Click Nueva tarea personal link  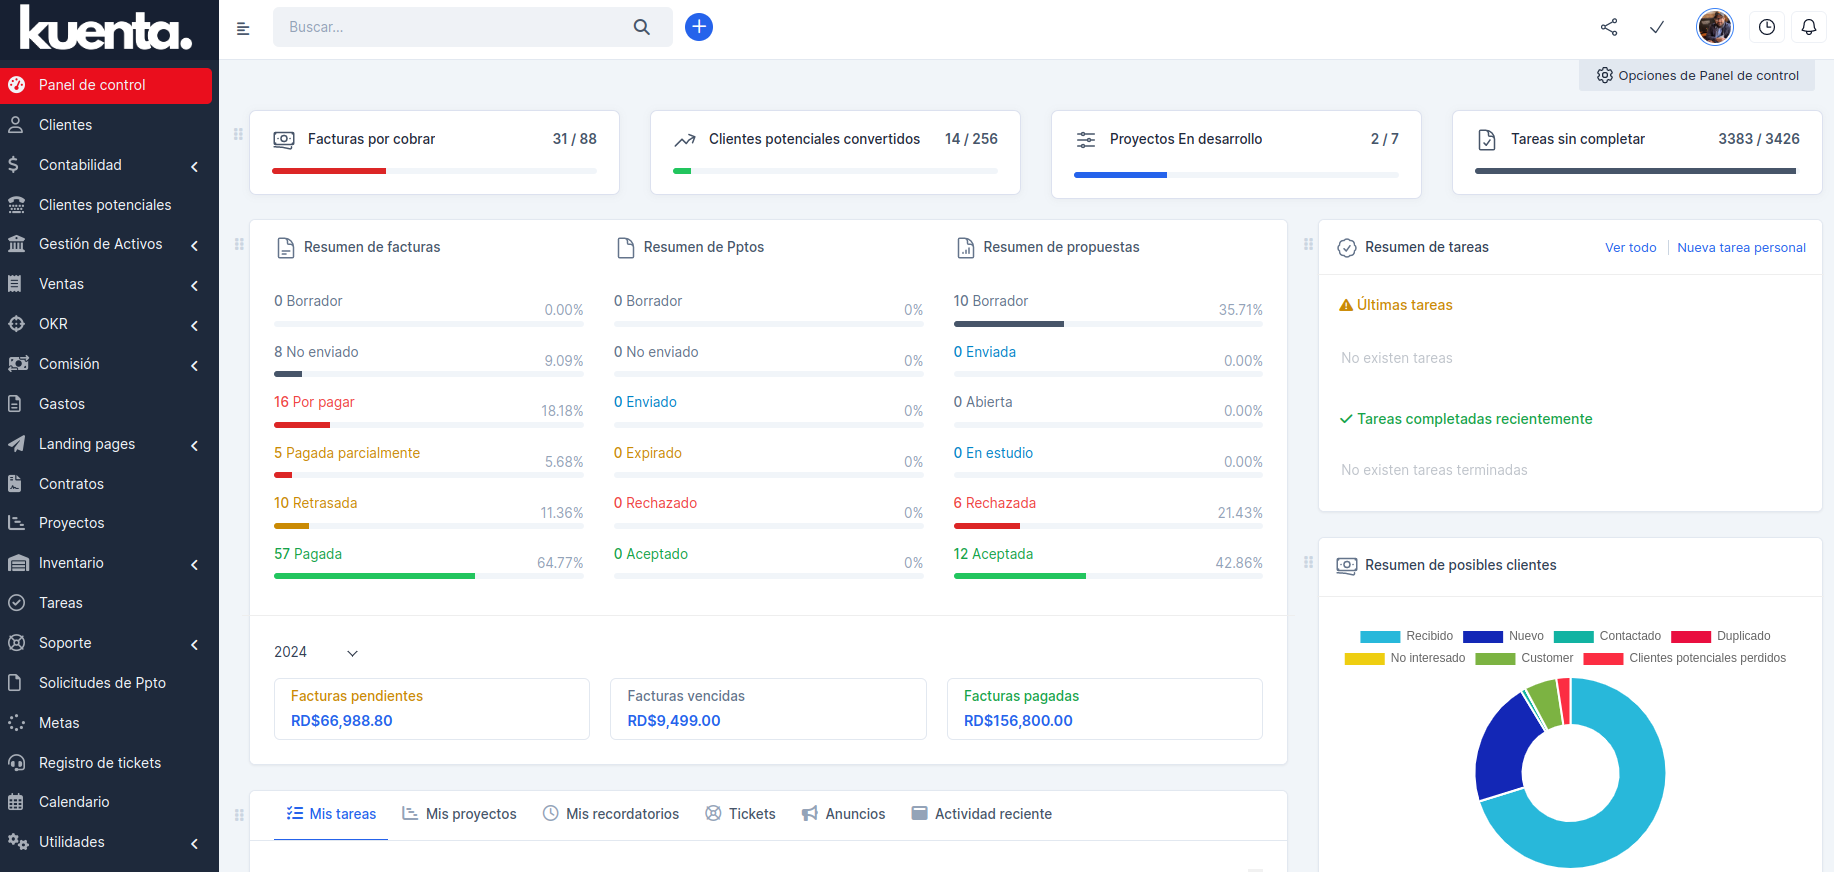point(1741,248)
